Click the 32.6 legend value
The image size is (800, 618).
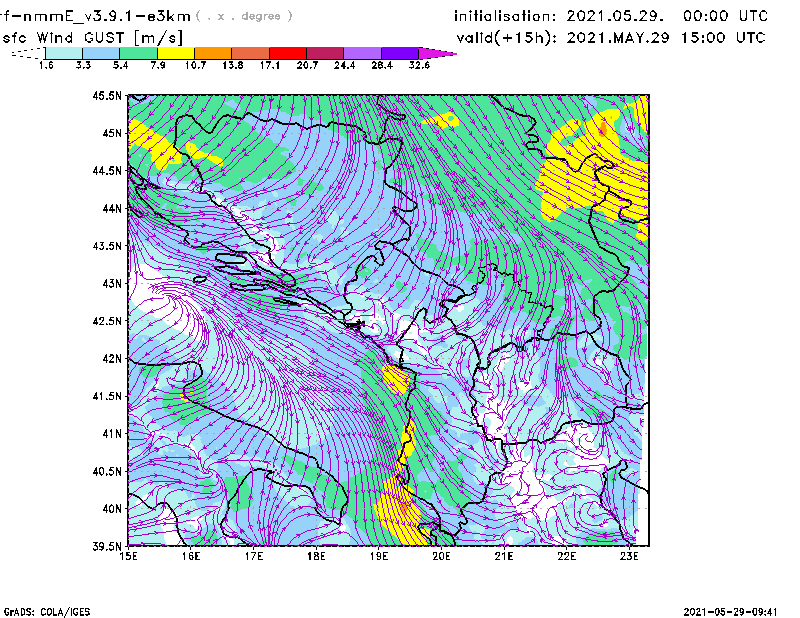[419, 65]
